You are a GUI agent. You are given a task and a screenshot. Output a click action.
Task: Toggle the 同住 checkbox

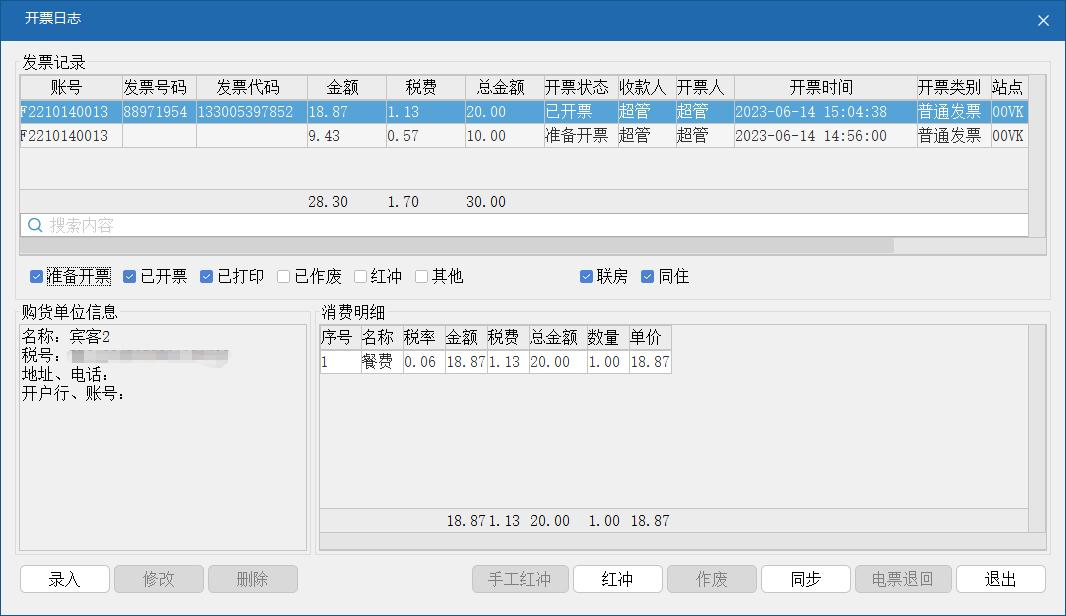(x=647, y=276)
